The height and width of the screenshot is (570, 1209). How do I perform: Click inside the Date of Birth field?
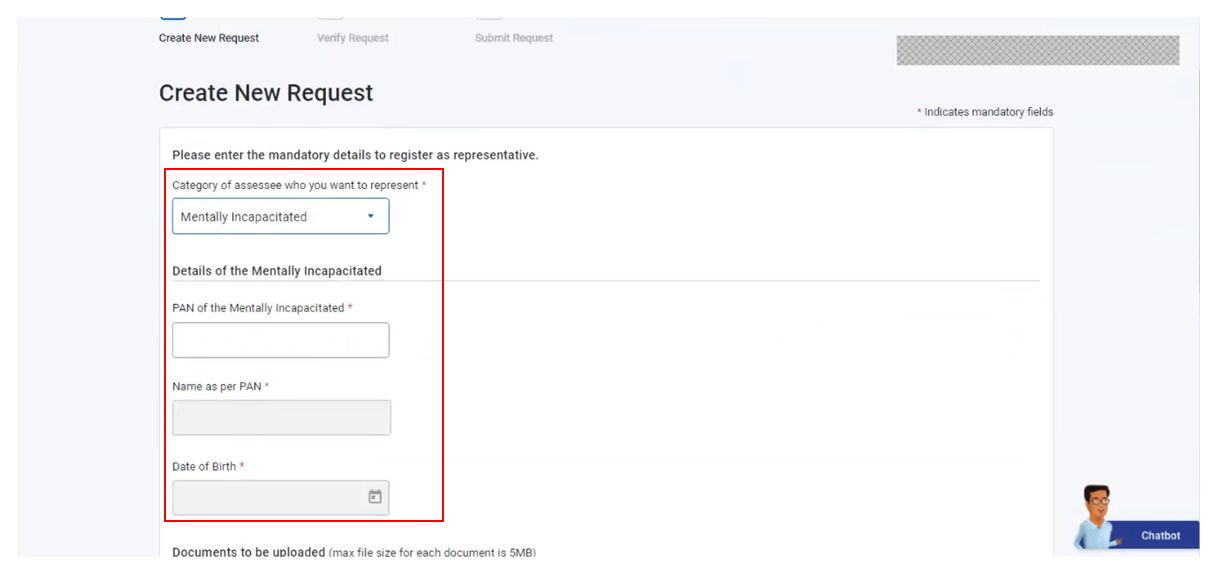click(265, 498)
